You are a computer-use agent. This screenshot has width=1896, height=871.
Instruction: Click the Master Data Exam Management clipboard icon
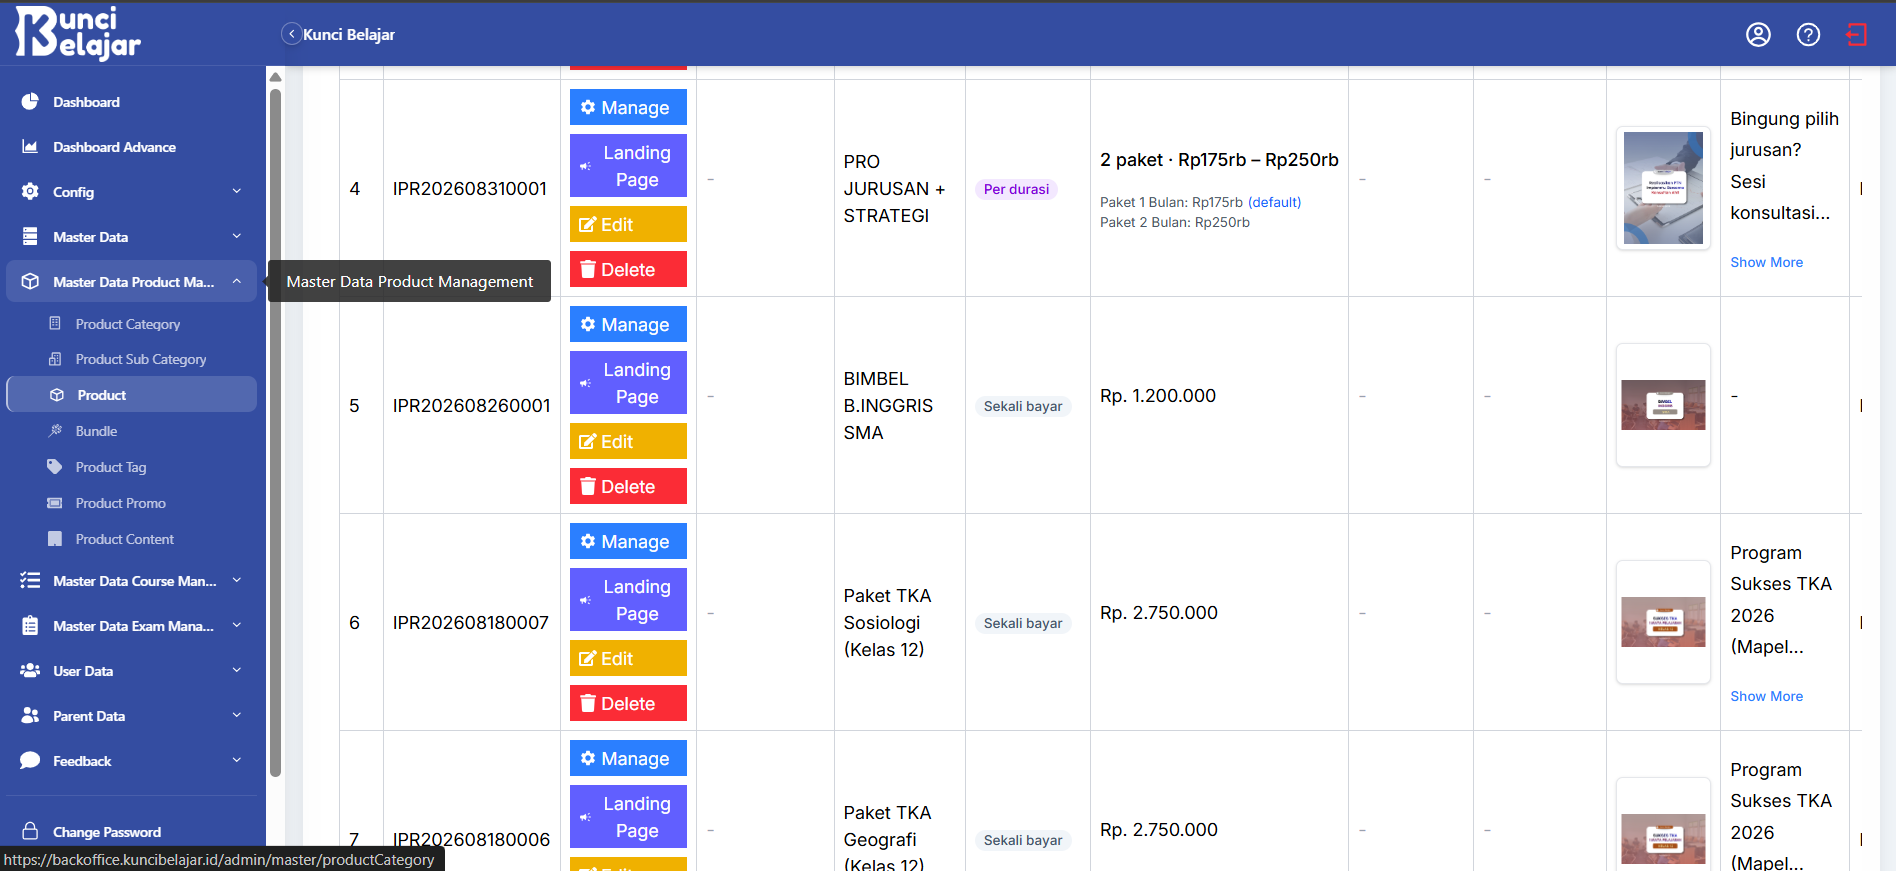pos(30,626)
